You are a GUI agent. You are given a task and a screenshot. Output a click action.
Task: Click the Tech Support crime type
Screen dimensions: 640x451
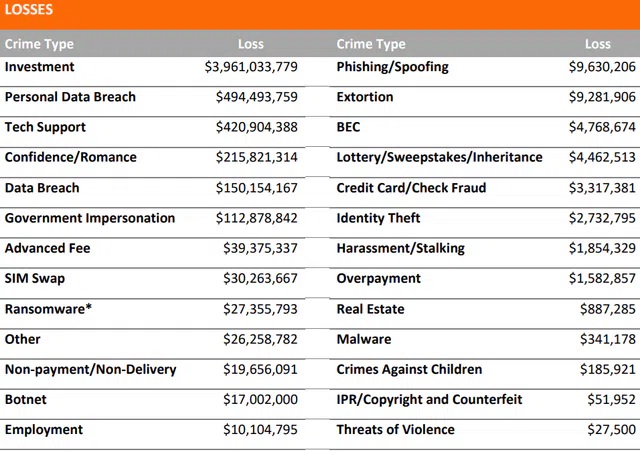45,127
